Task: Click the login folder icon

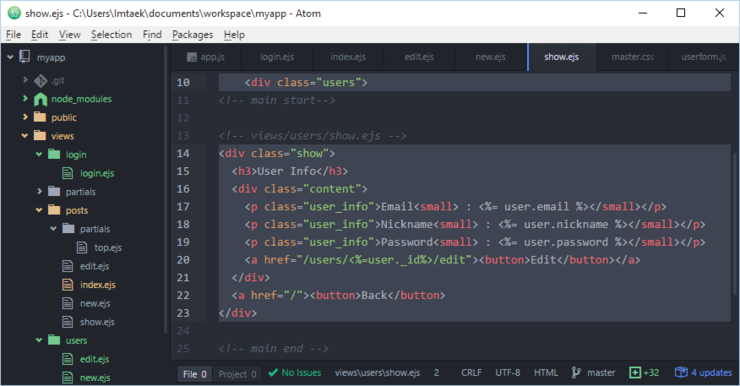Action: pyautogui.click(x=54, y=154)
